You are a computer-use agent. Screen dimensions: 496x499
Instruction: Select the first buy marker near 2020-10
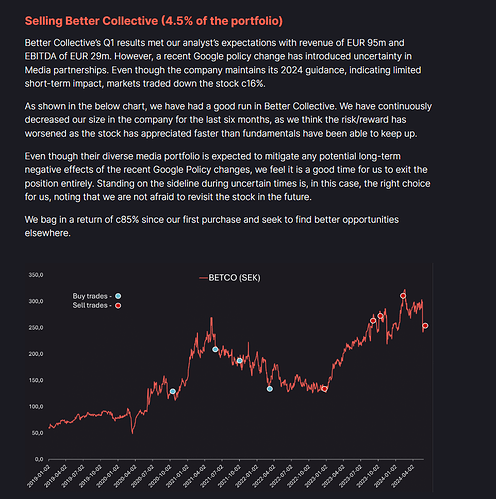(x=173, y=391)
